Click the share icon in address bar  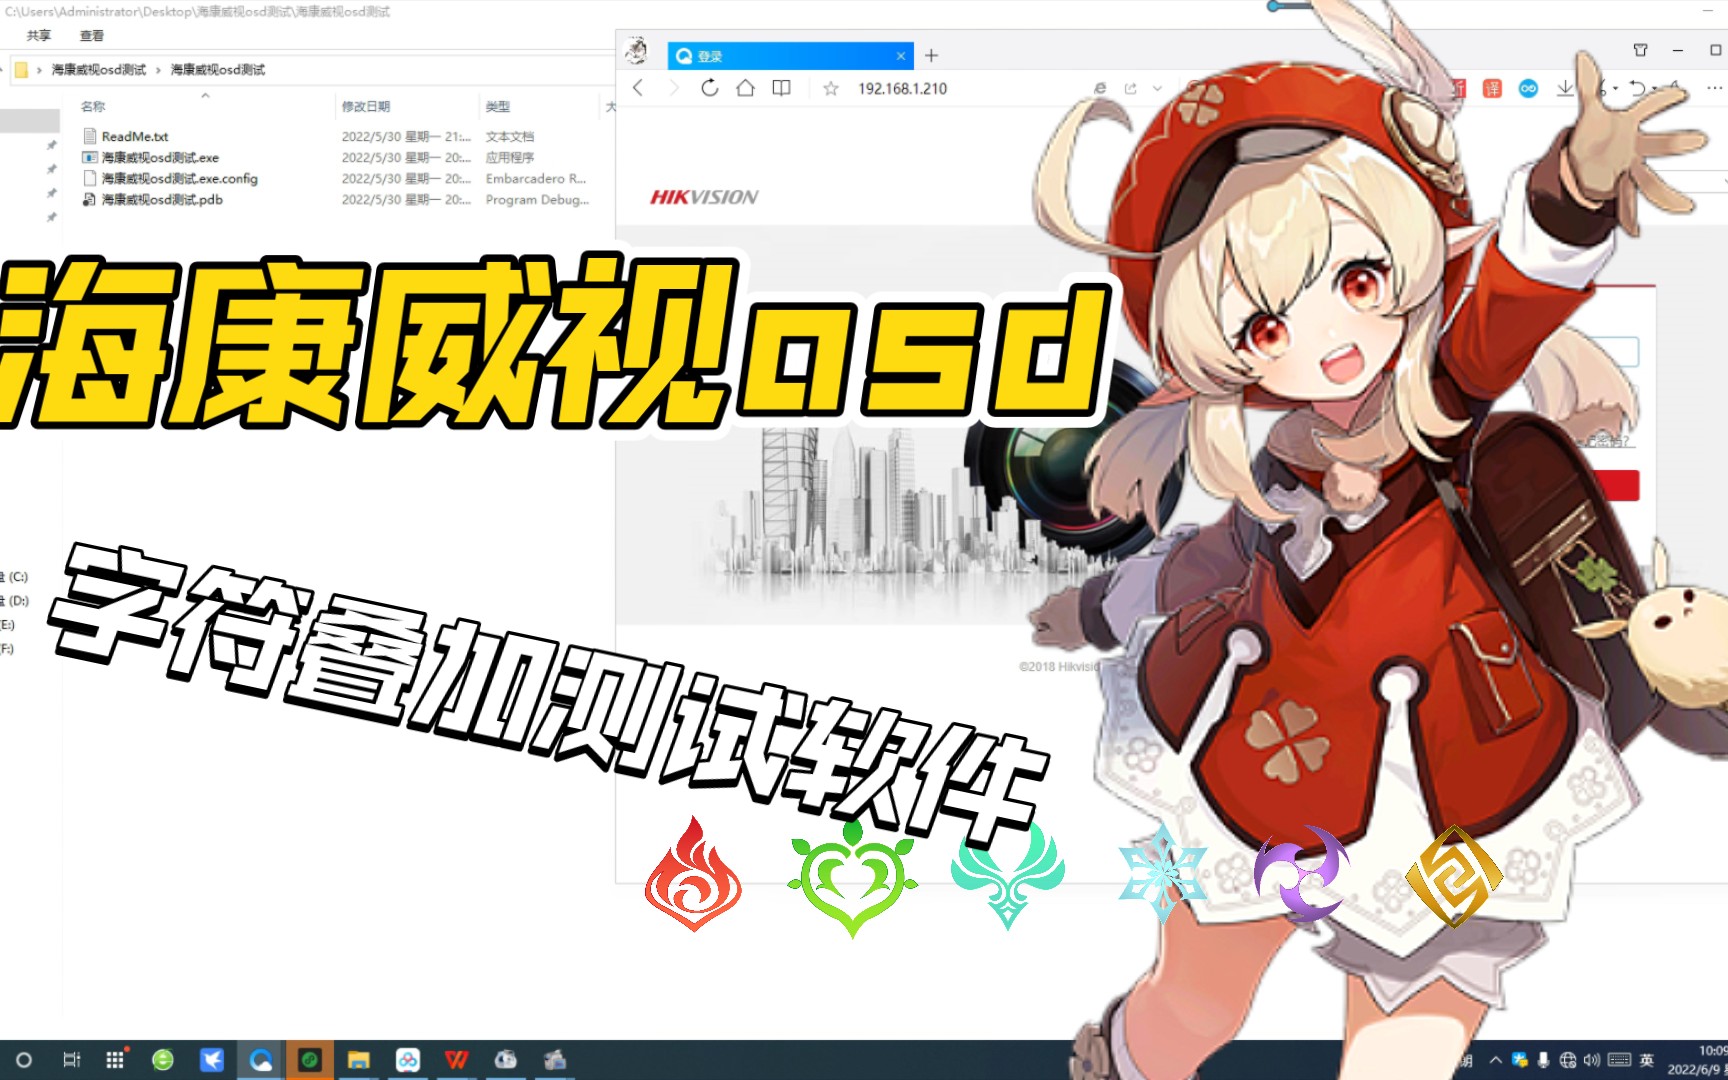click(1130, 88)
